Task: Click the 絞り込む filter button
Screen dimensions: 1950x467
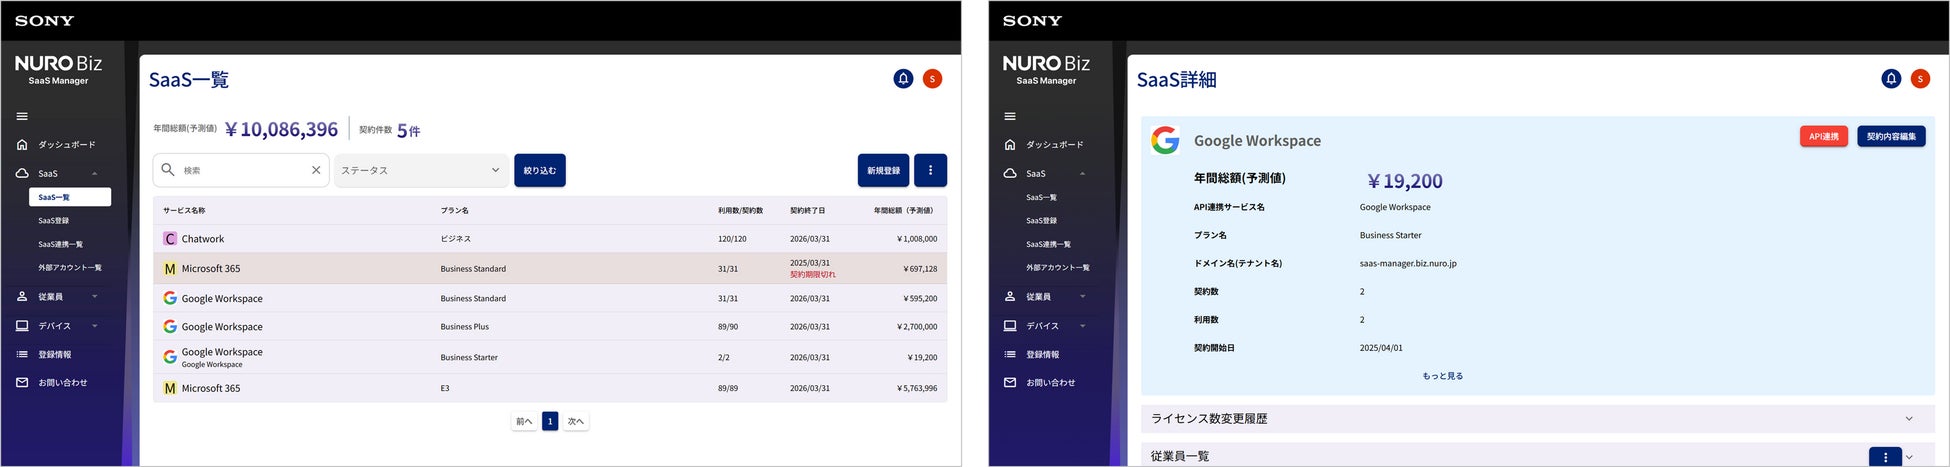Action: pos(540,170)
